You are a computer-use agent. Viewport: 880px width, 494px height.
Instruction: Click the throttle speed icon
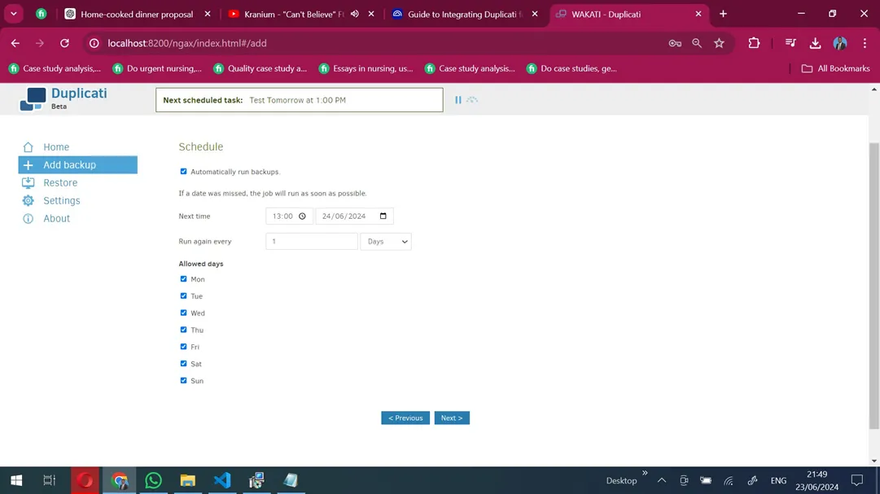click(472, 100)
